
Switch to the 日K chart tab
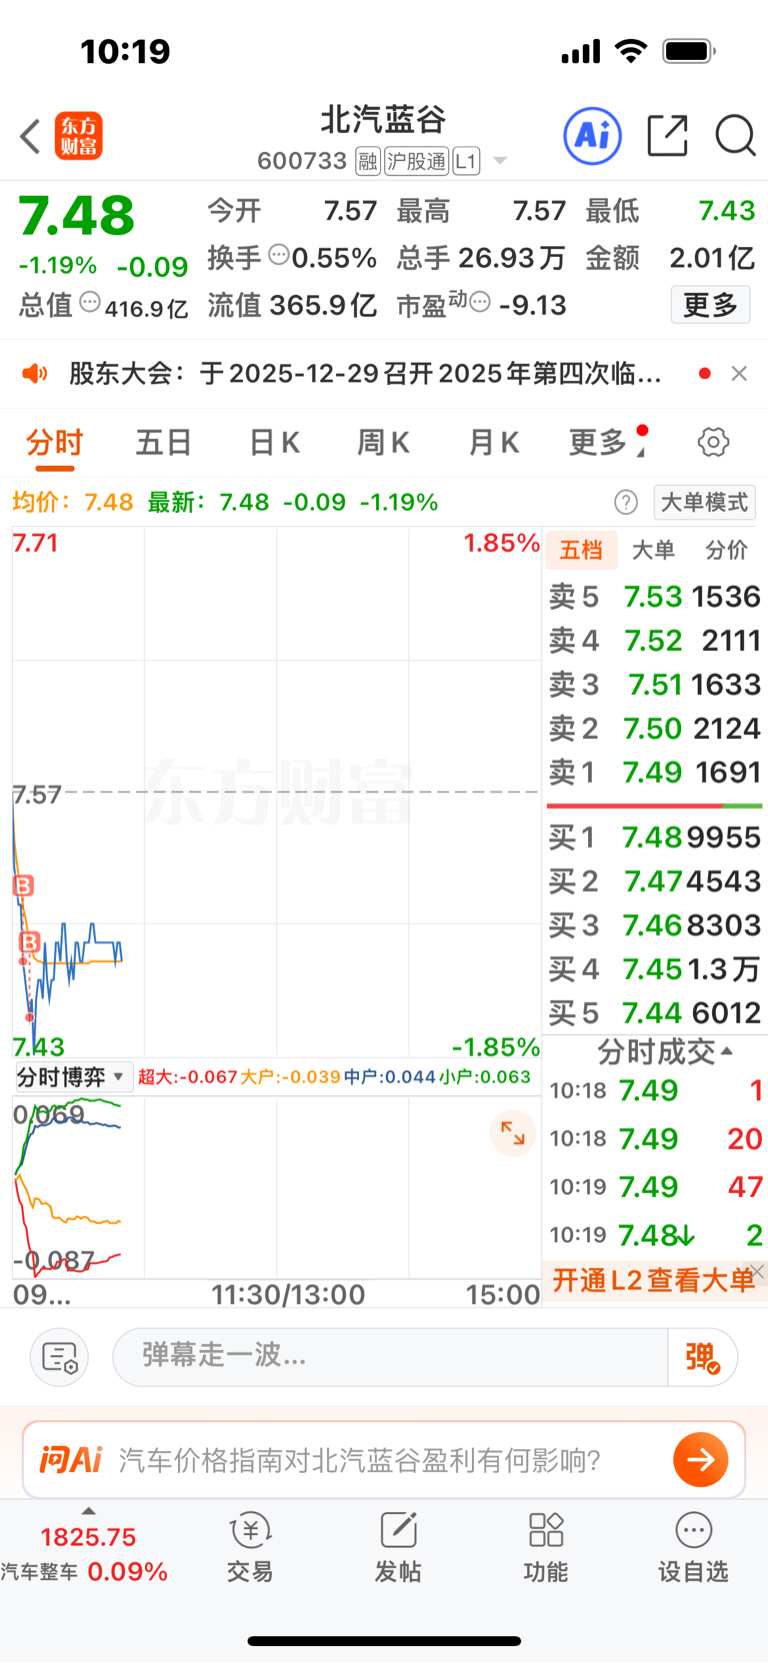pos(274,442)
